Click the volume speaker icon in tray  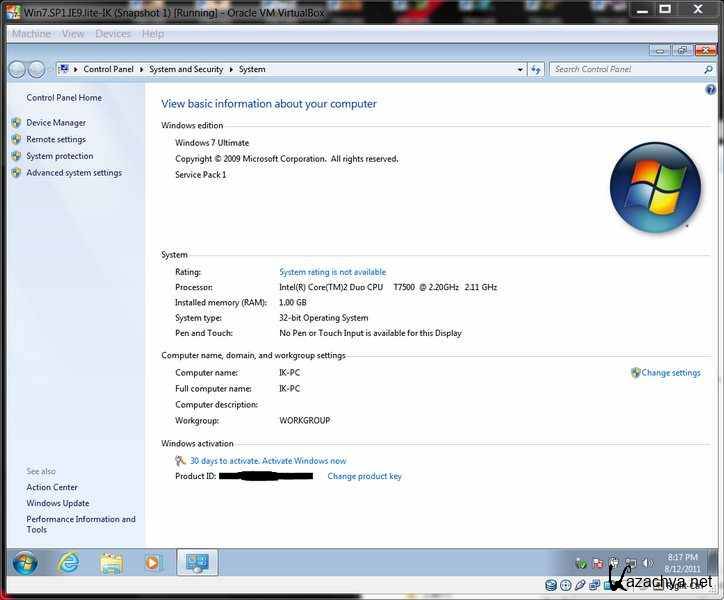[x=646, y=563]
